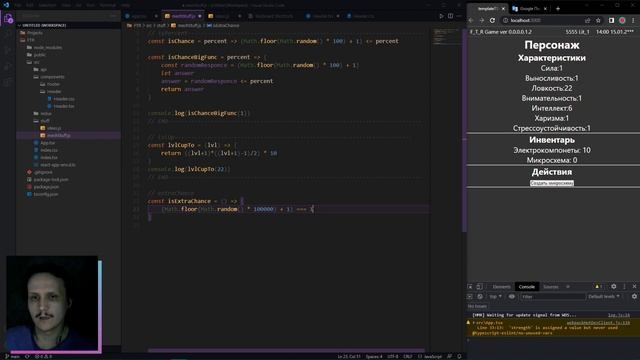Click errors and warnings count in status bar

tap(43, 357)
